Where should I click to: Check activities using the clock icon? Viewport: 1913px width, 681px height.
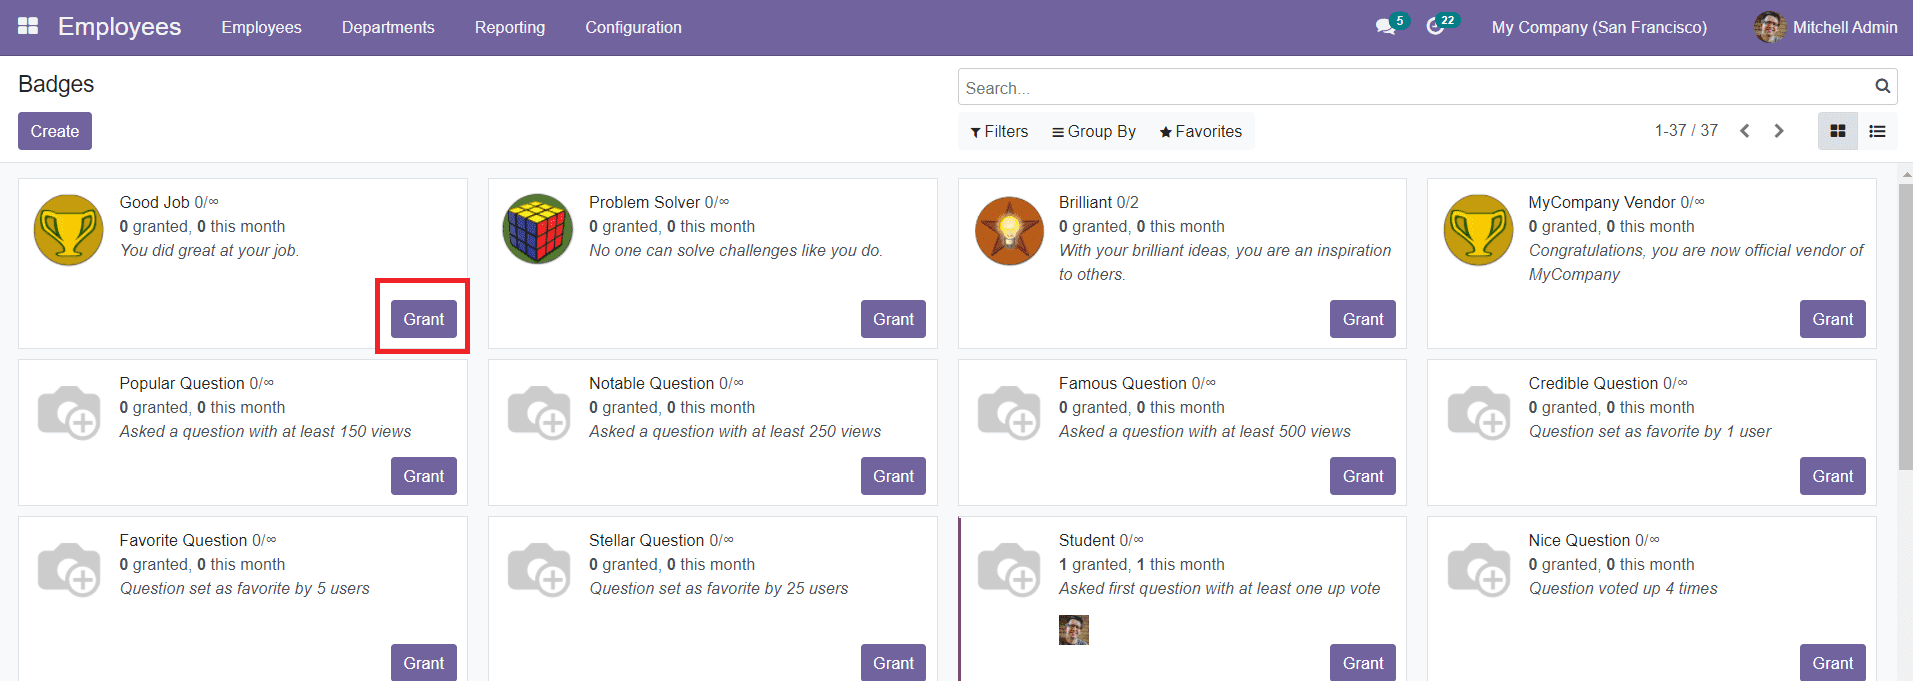1437,28
